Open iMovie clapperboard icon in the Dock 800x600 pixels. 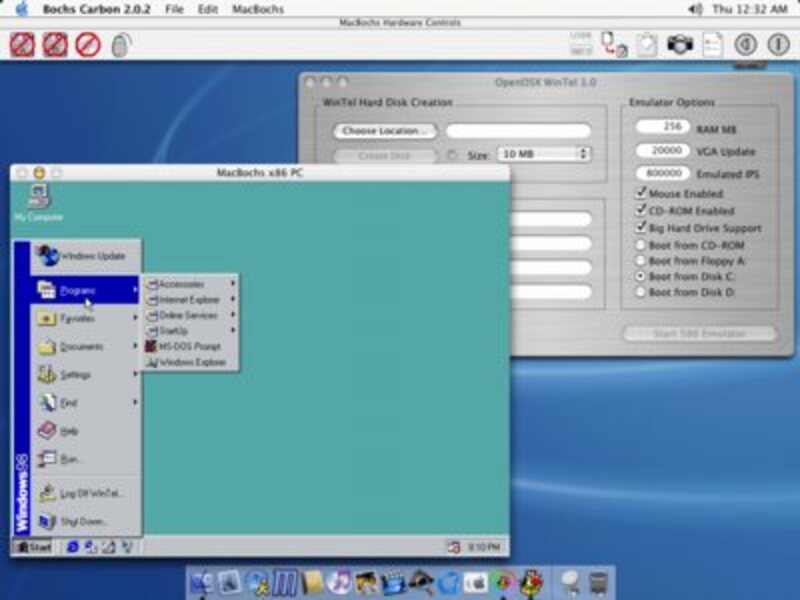click(394, 582)
